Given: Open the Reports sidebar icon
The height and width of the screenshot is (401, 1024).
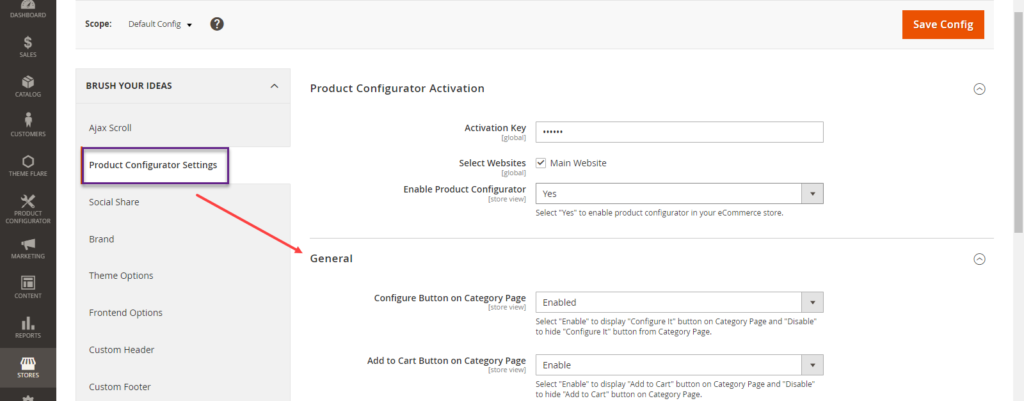Looking at the screenshot, I should (28, 327).
